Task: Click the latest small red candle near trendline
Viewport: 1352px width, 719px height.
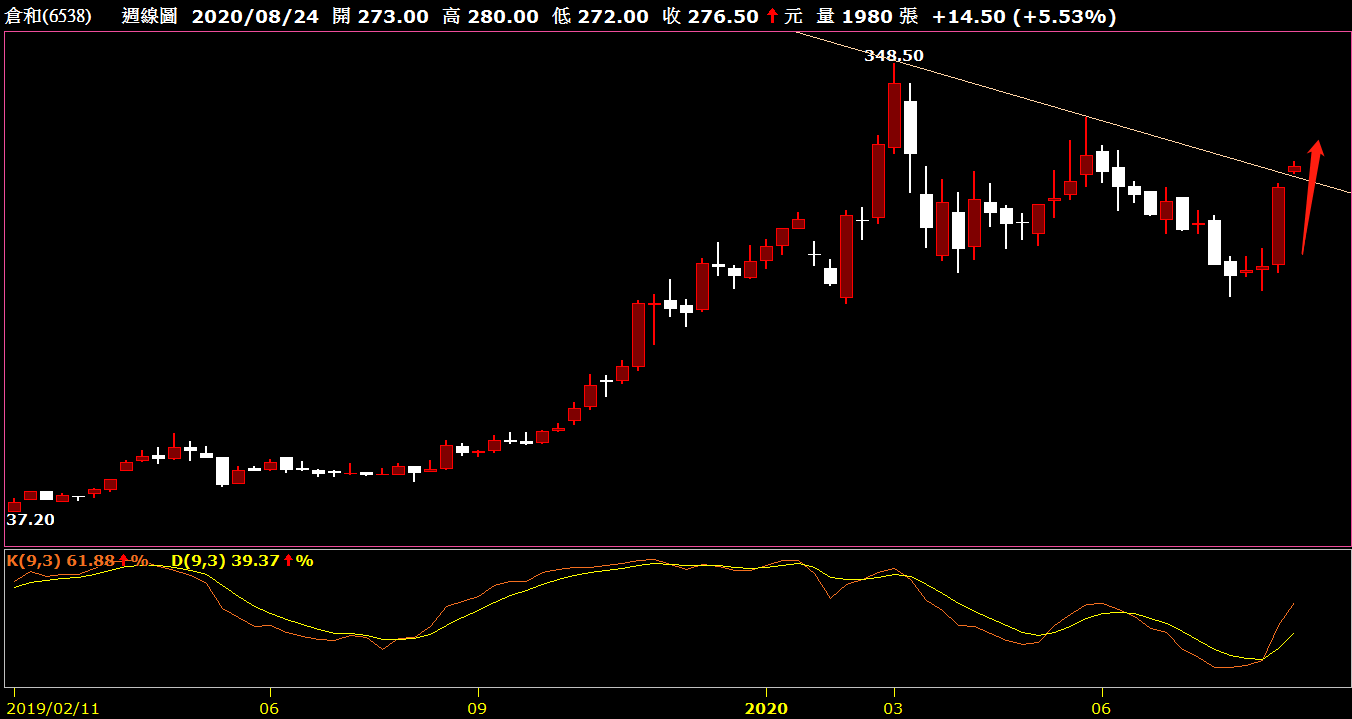Action: click(x=1294, y=168)
